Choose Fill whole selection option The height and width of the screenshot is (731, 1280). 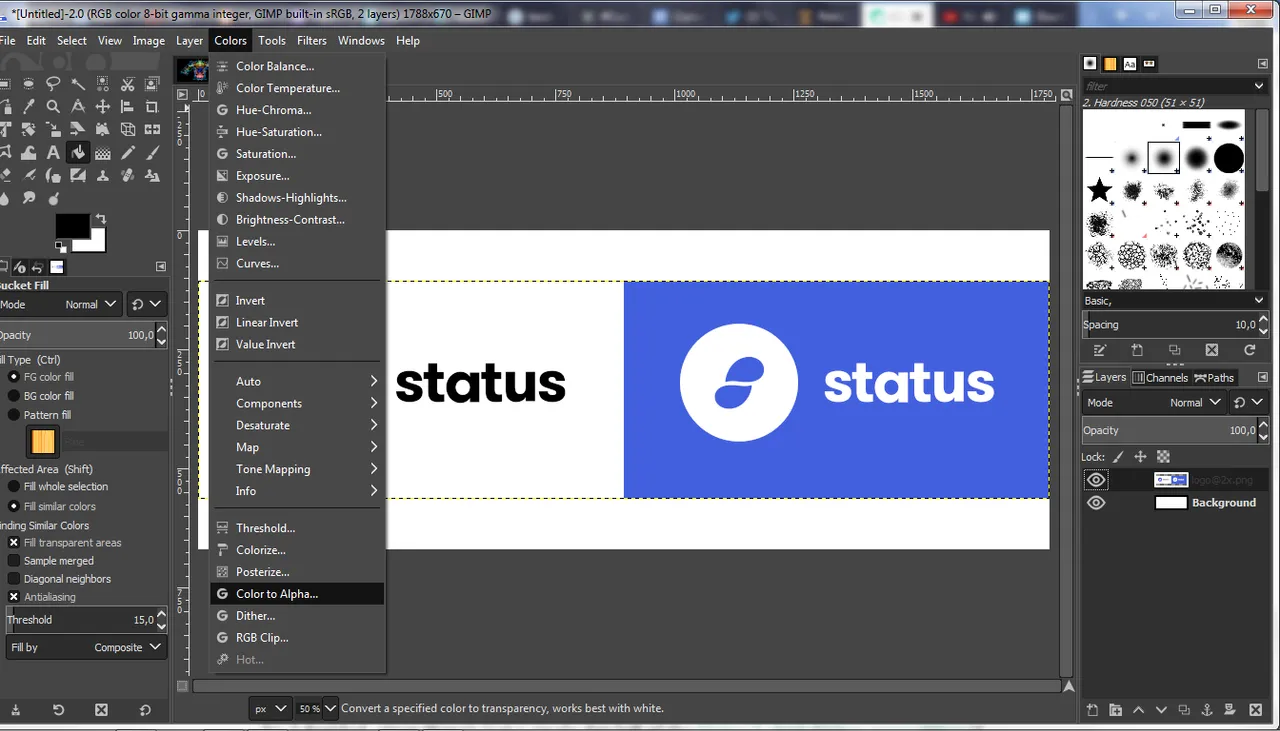tap(14, 487)
